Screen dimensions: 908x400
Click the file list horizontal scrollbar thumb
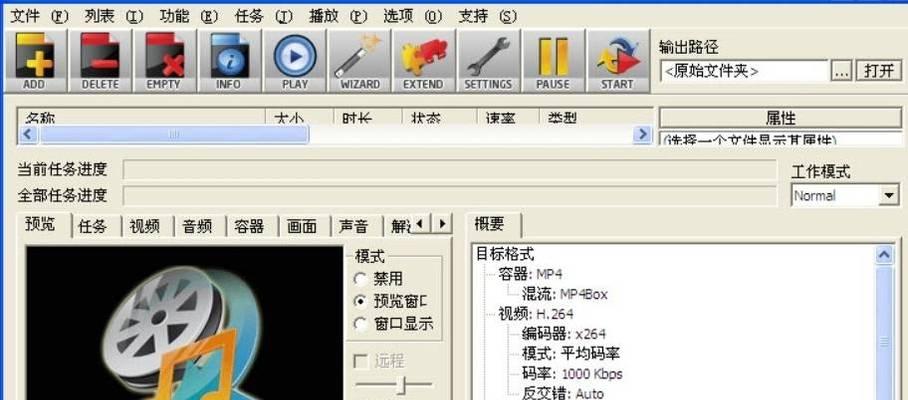(x=174, y=135)
